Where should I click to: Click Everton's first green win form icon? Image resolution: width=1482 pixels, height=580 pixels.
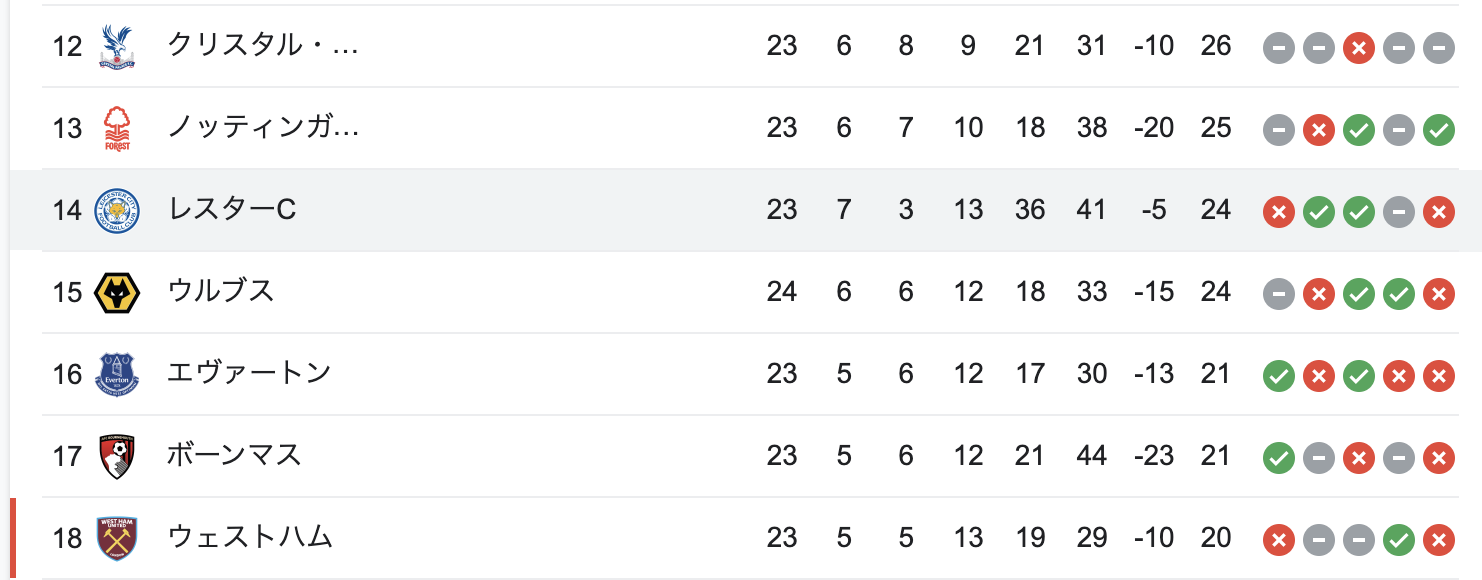[x=1278, y=375]
